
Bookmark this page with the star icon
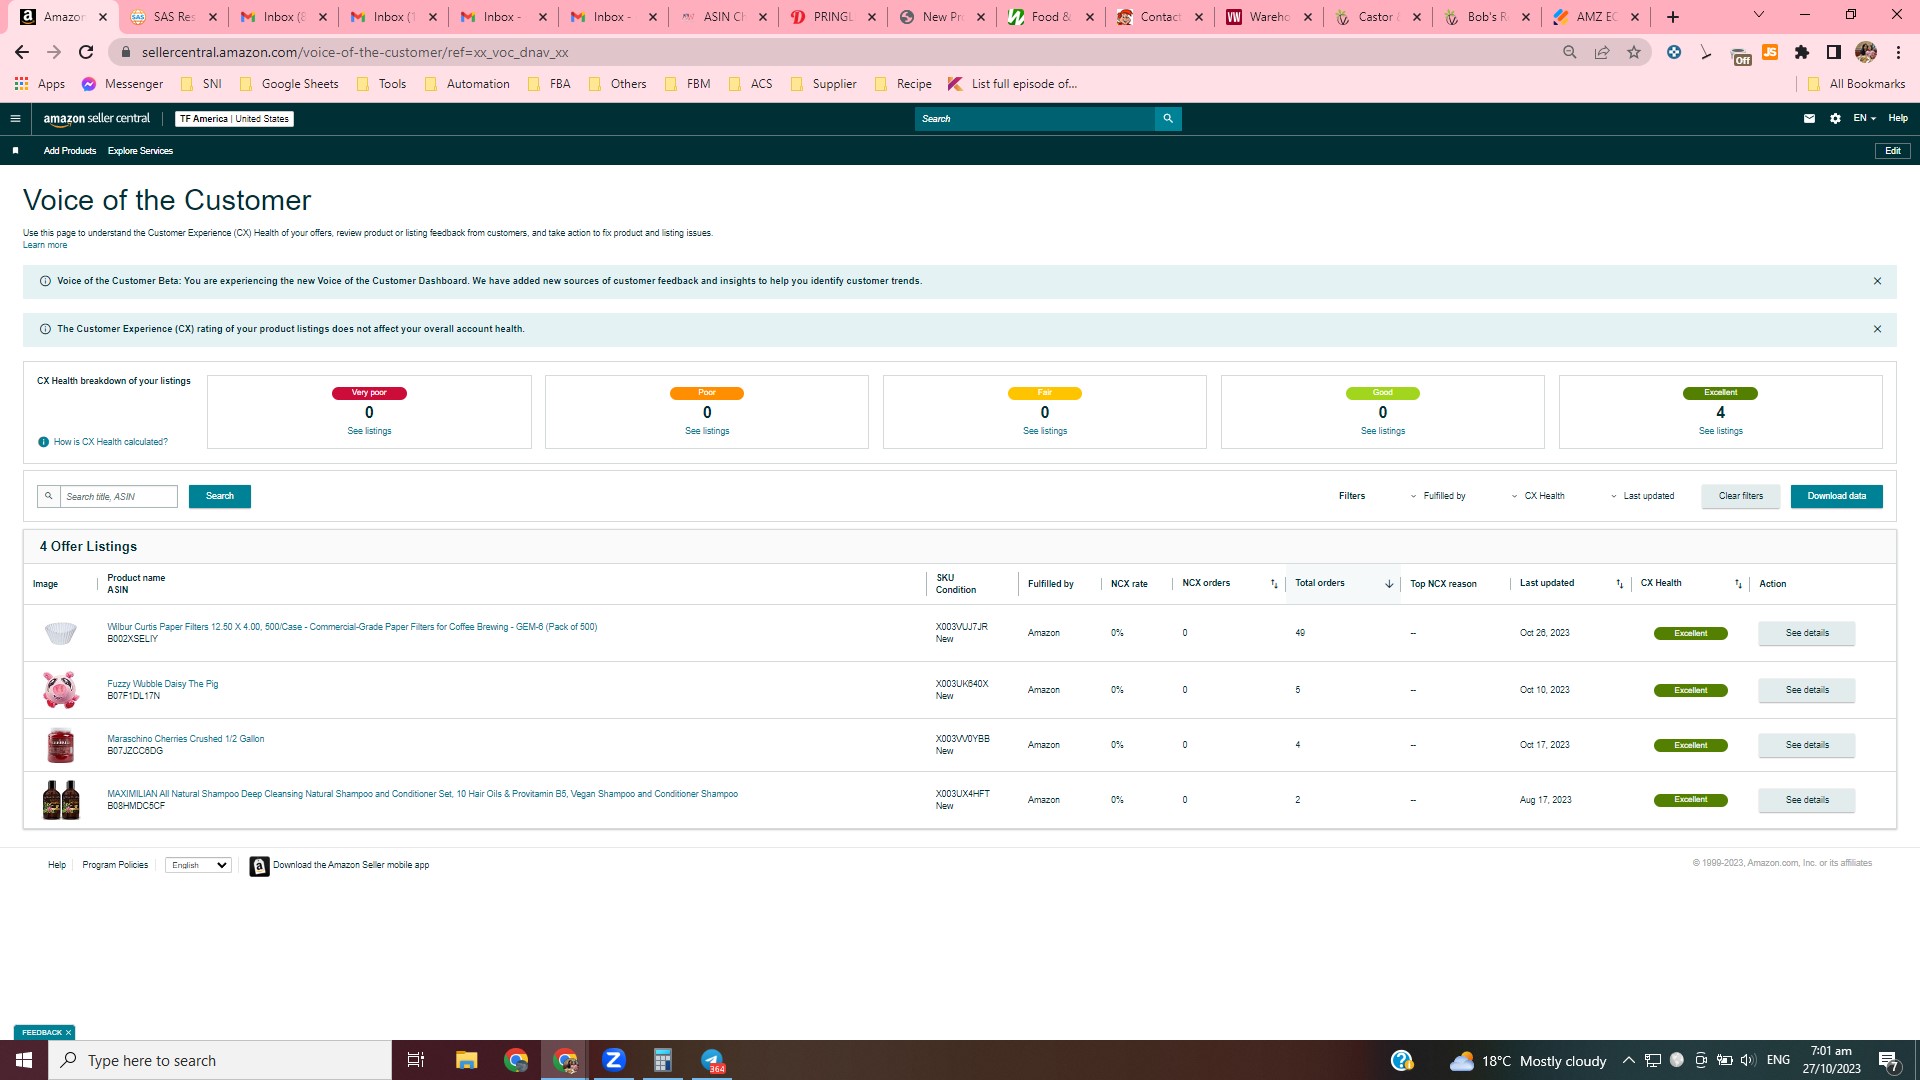coord(1634,52)
